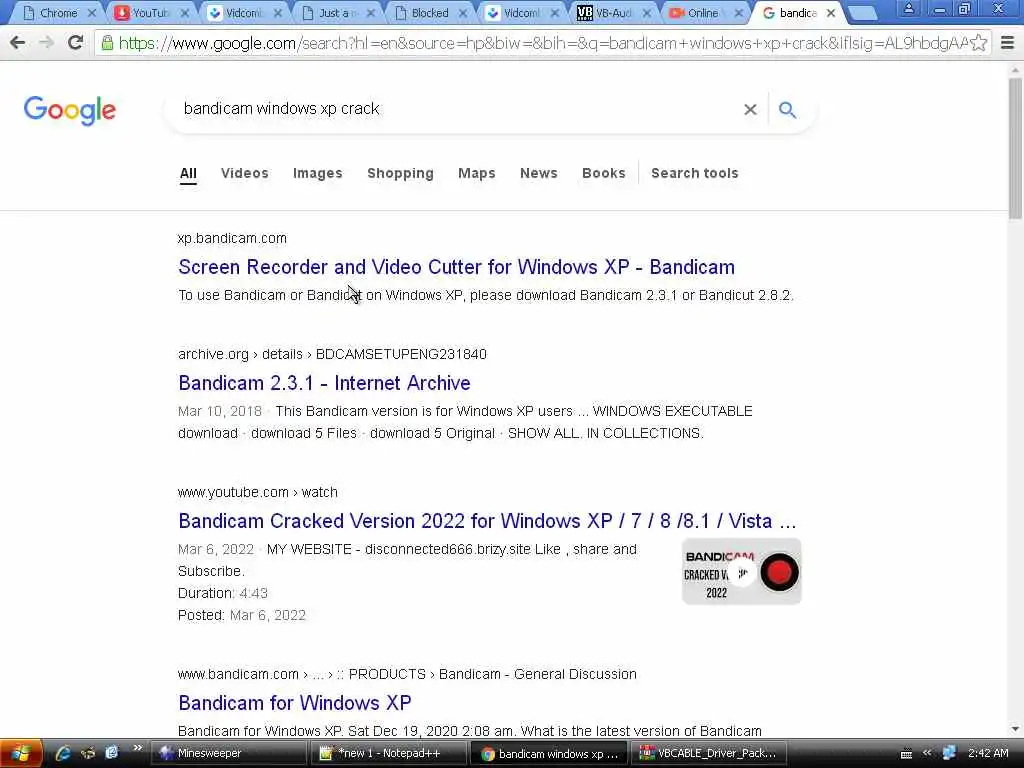
Task: Expand hidden tray icons chevron
Action: coord(927,753)
